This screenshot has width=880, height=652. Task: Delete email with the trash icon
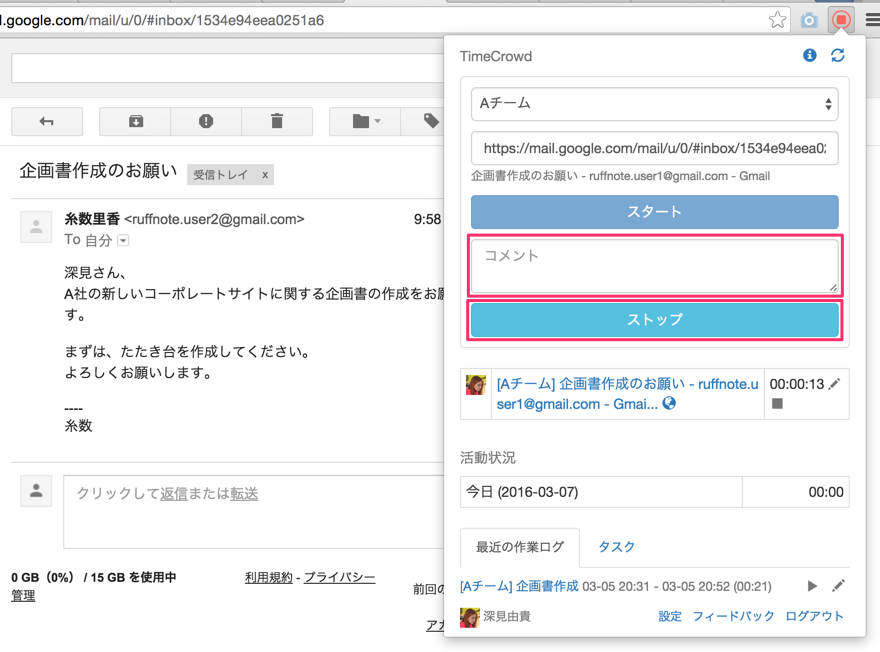pos(277,121)
